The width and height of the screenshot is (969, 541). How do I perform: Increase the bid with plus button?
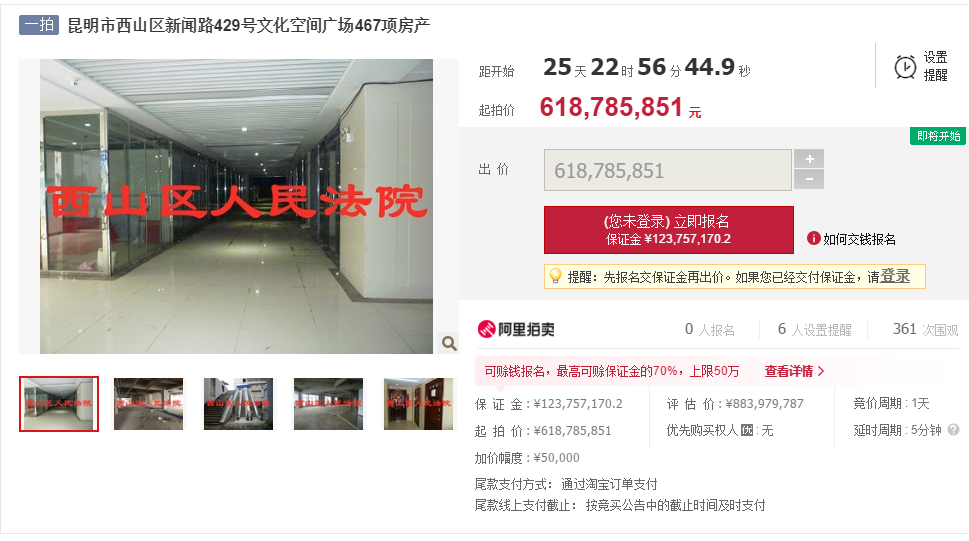(x=809, y=159)
